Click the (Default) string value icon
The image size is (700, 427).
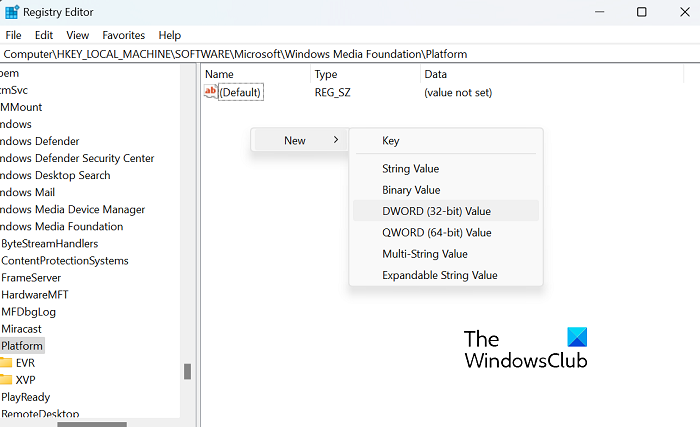point(210,92)
